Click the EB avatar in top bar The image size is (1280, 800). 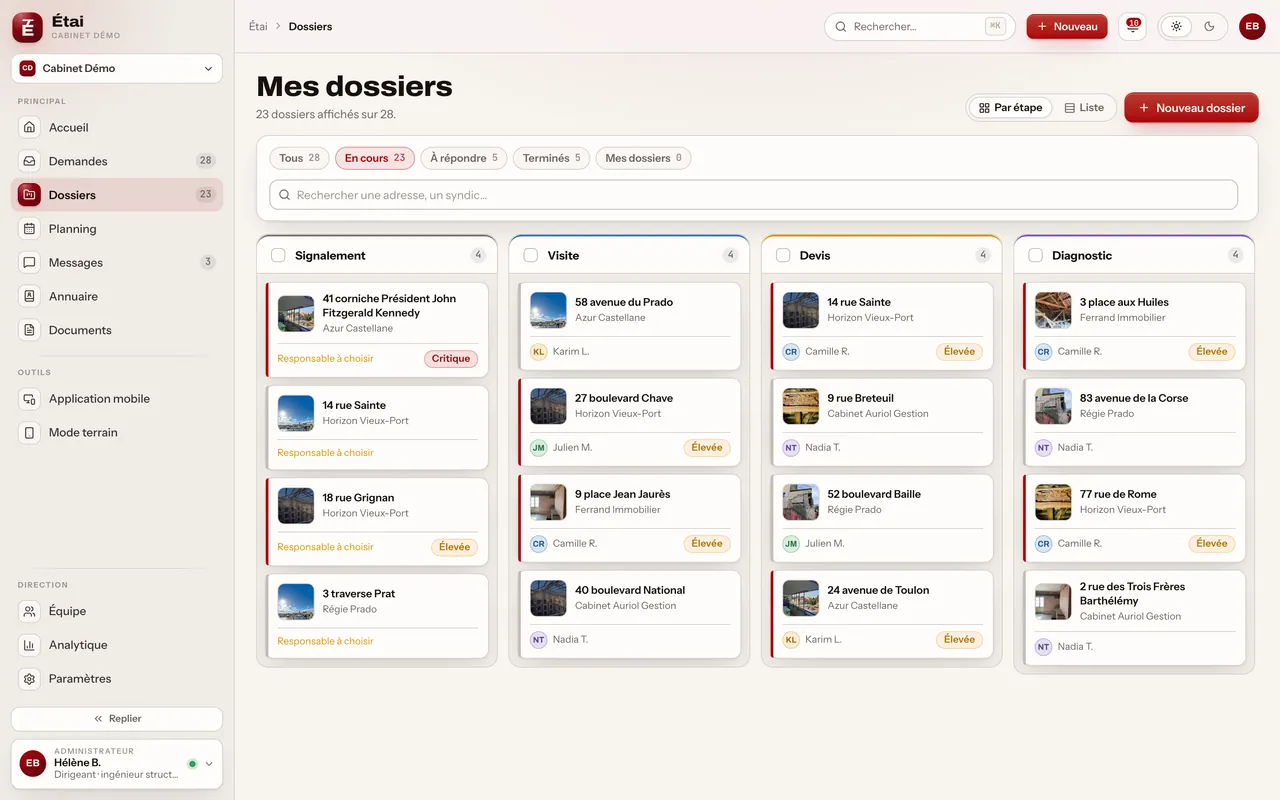tap(1252, 27)
